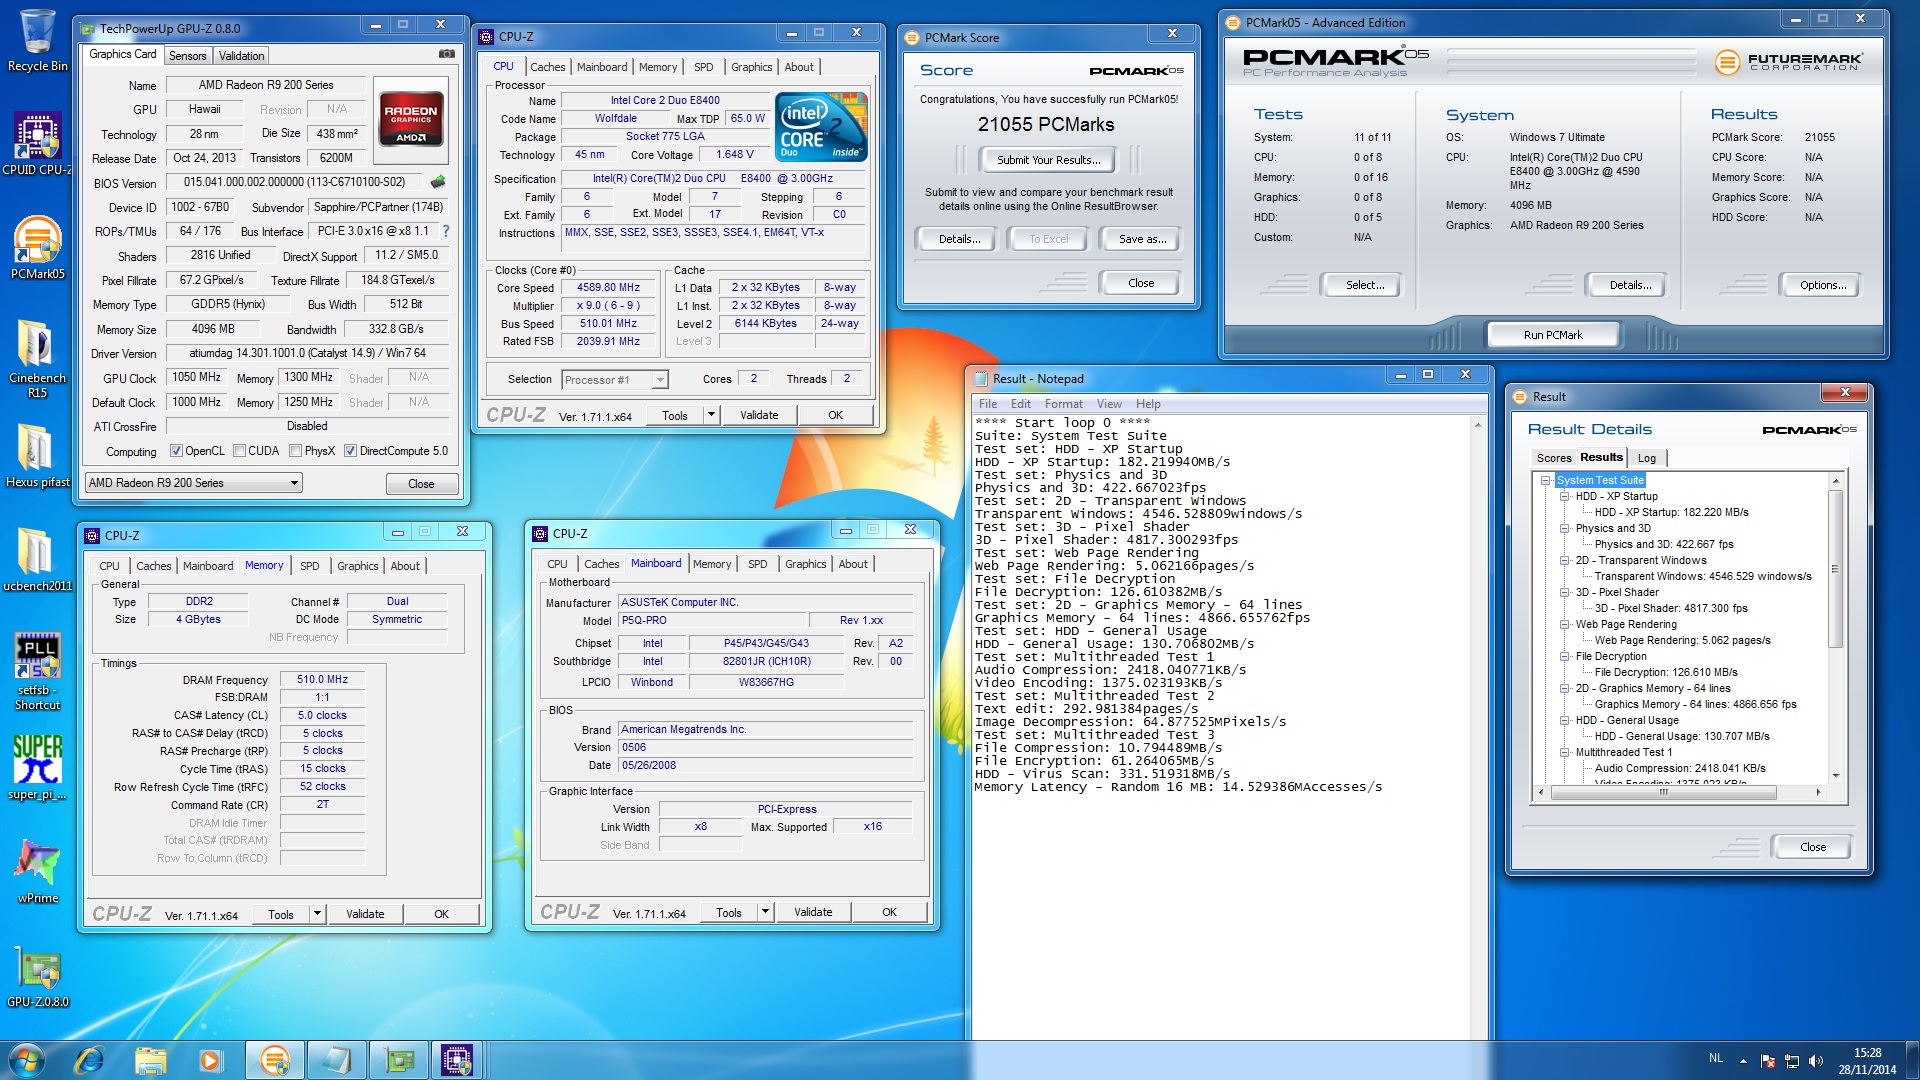
Task: Collapse the HDD - XP Startup tree node
Action: click(1565, 496)
